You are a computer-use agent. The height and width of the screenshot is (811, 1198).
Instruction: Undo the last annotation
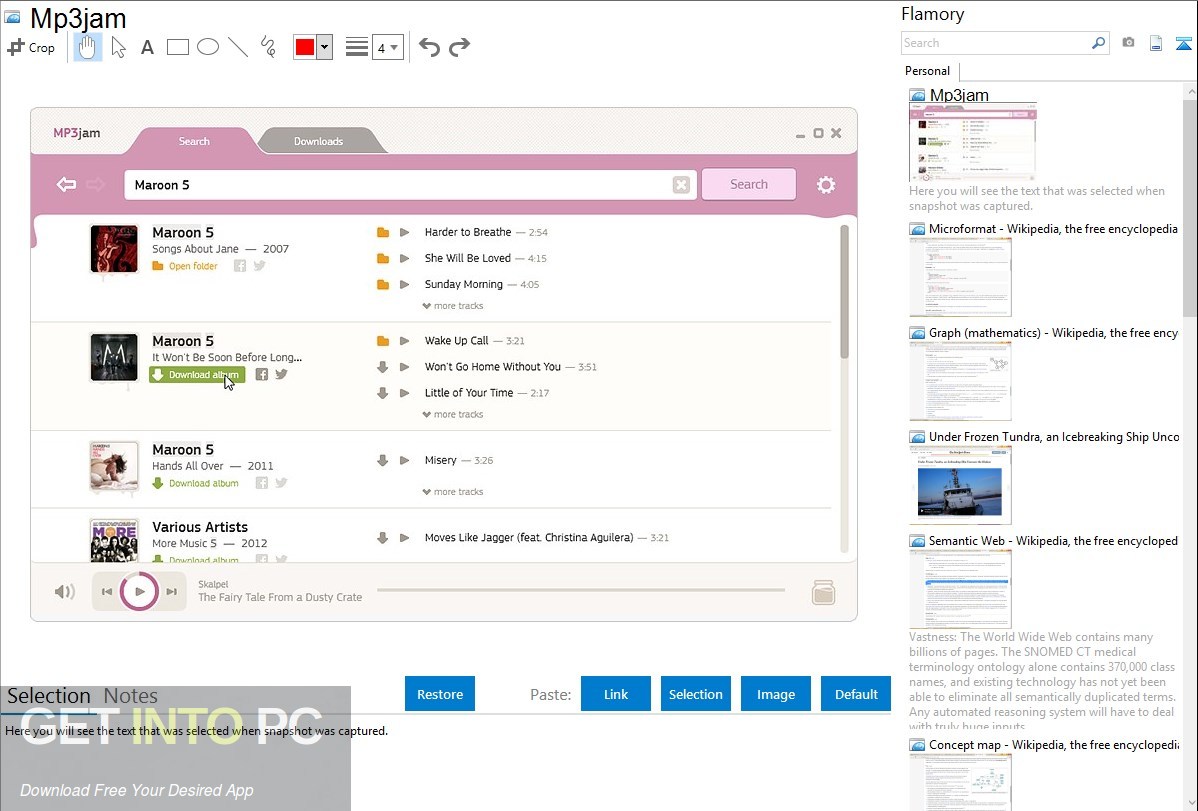click(429, 47)
